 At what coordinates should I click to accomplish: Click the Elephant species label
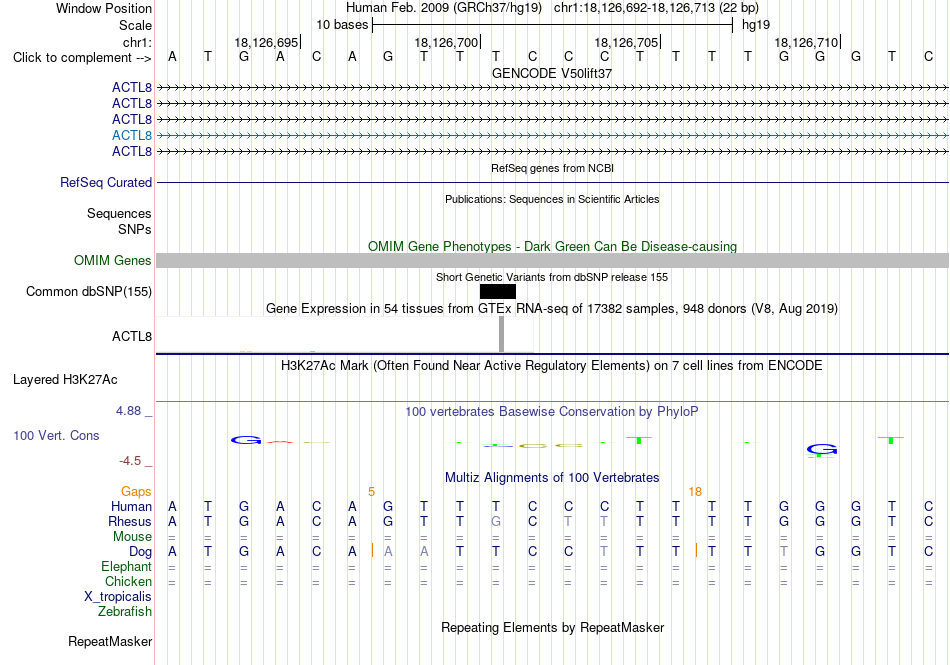click(x=126, y=566)
